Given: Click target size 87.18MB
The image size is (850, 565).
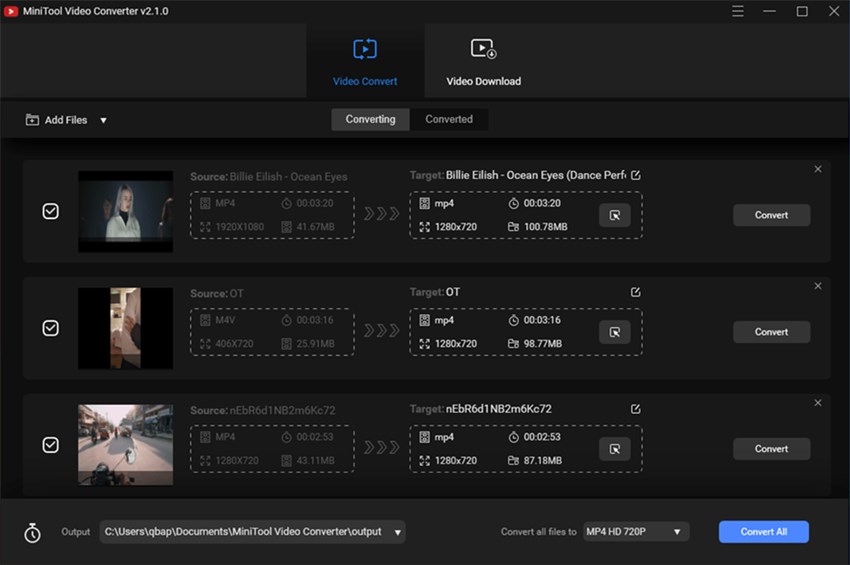Looking at the screenshot, I should (x=543, y=461).
